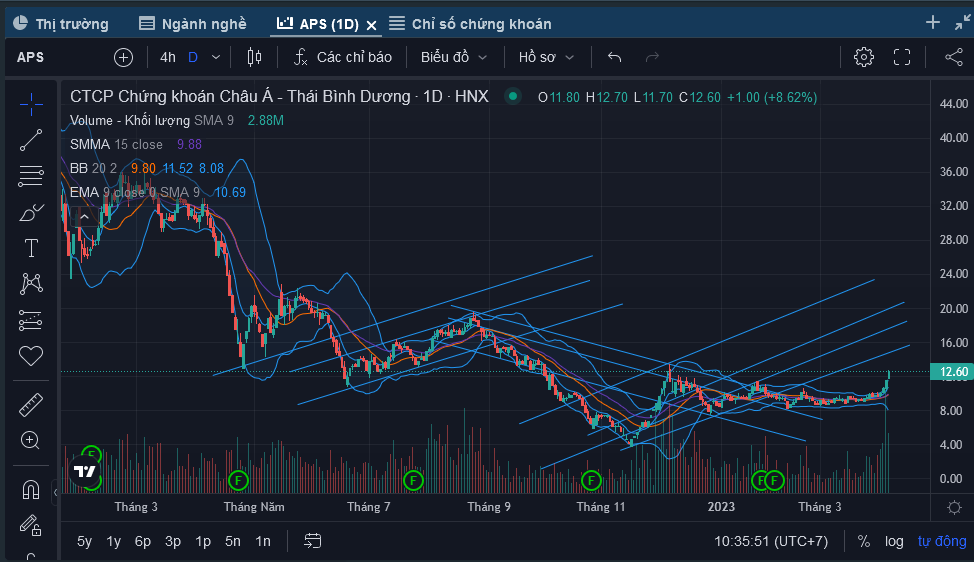Open the Fibonacci/horizontal lines tool
This screenshot has height=562, width=974.
tap(30, 176)
